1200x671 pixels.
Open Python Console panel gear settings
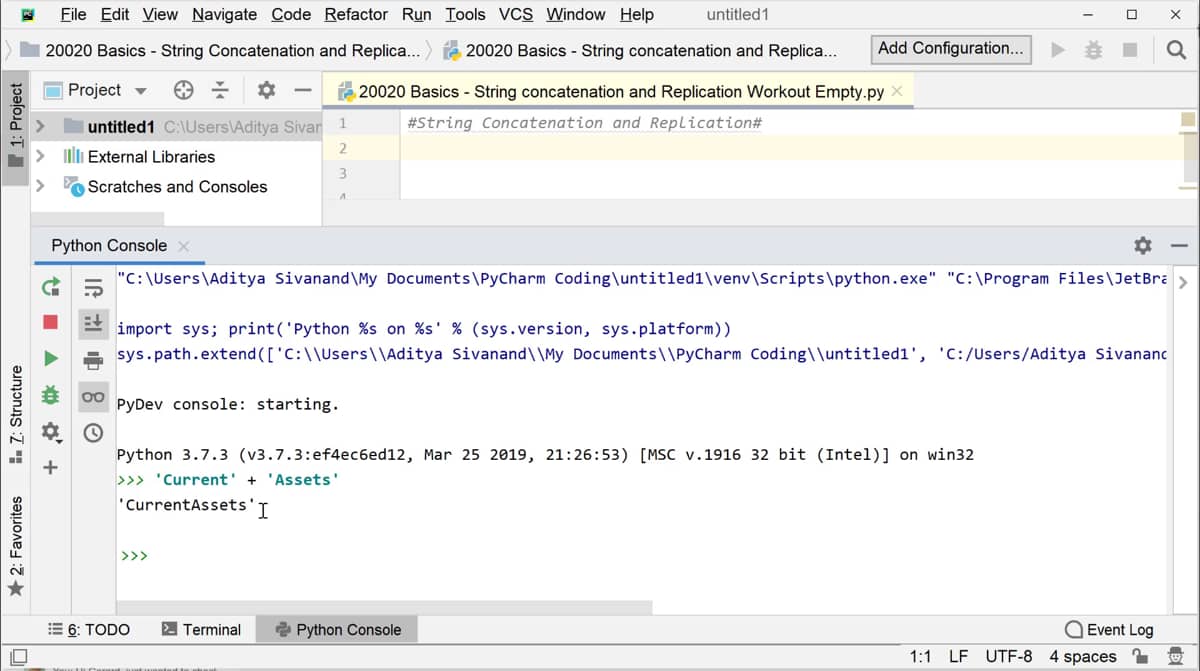[1143, 246]
